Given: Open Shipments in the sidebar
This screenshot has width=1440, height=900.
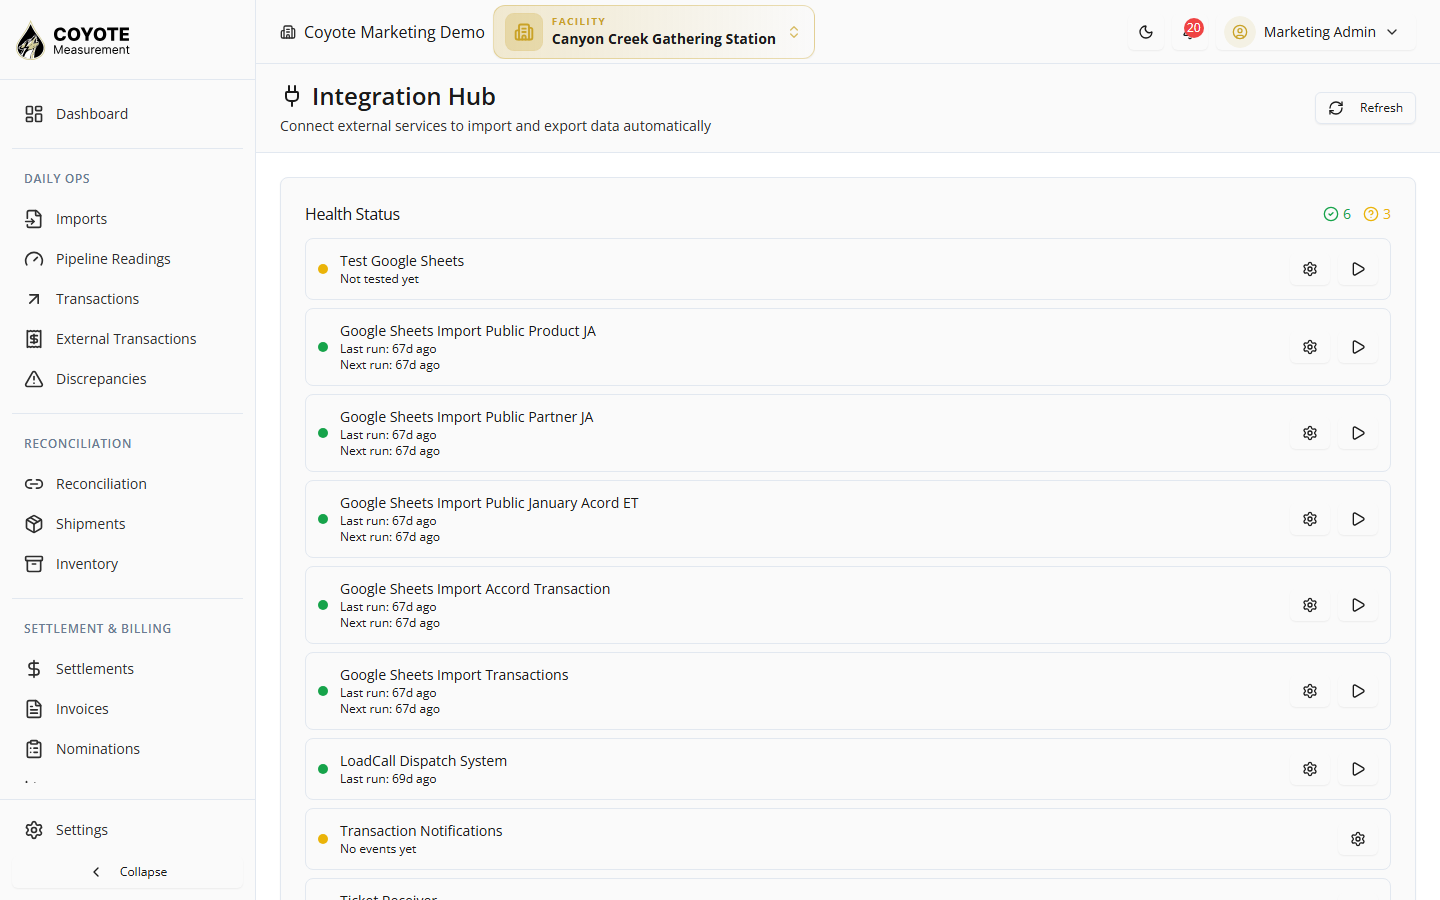Looking at the screenshot, I should [x=127, y=524].
